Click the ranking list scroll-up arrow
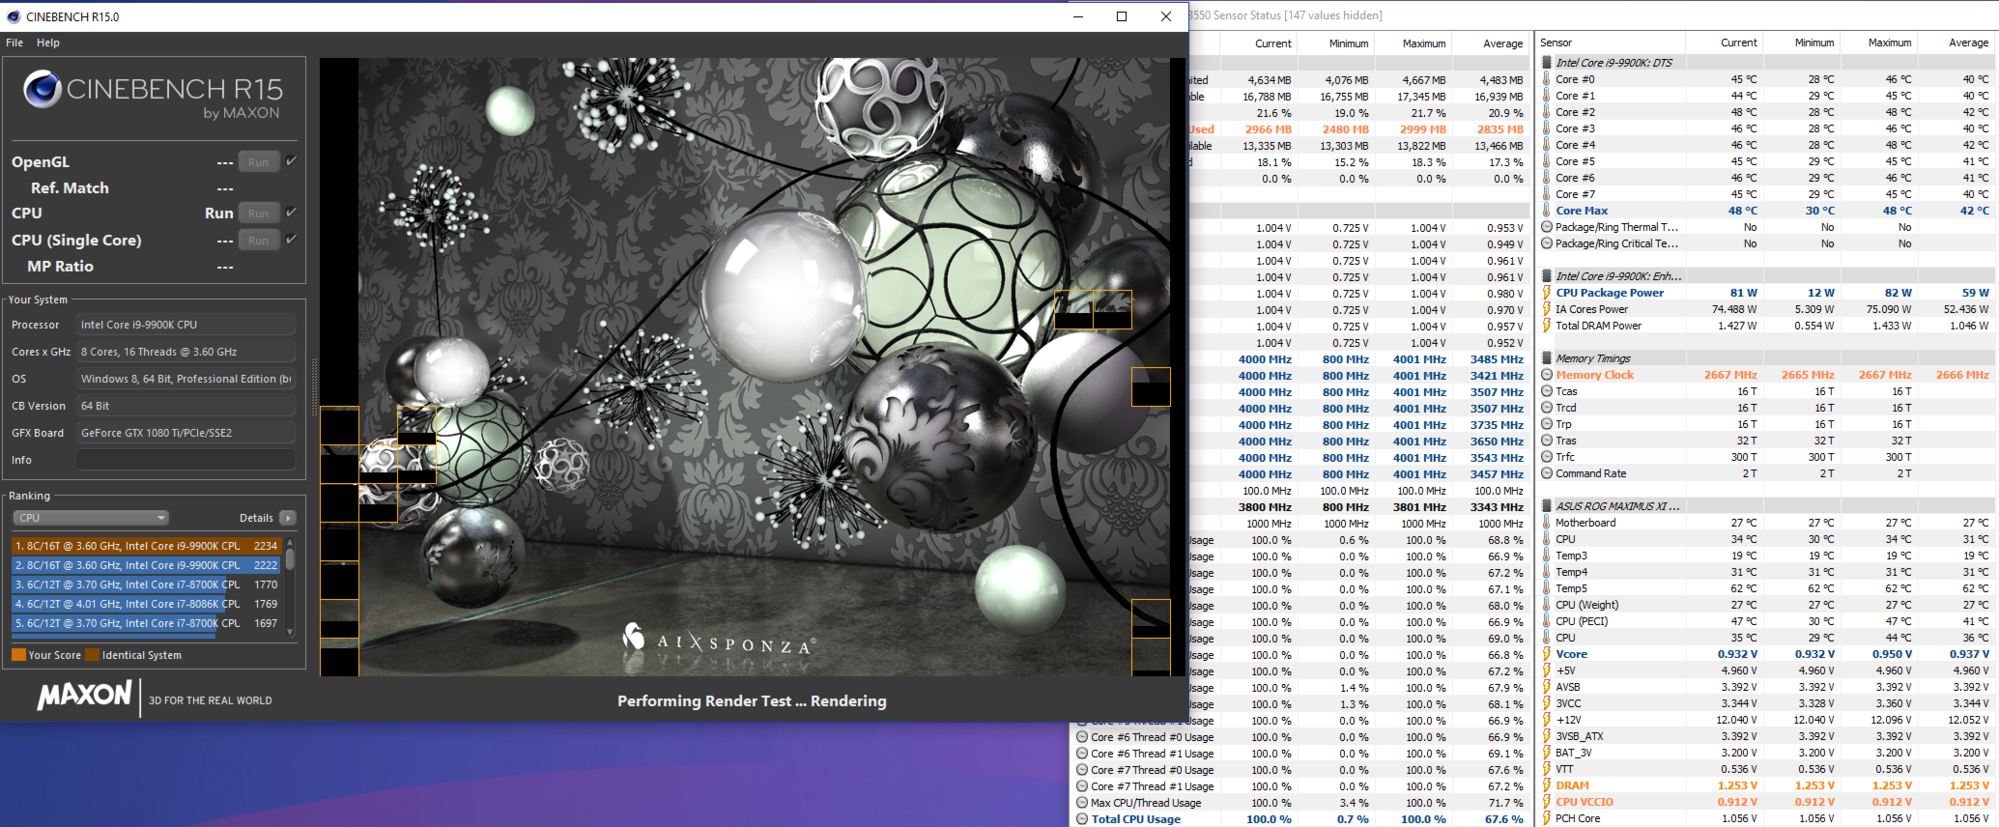The image size is (1999, 827). tap(290, 542)
